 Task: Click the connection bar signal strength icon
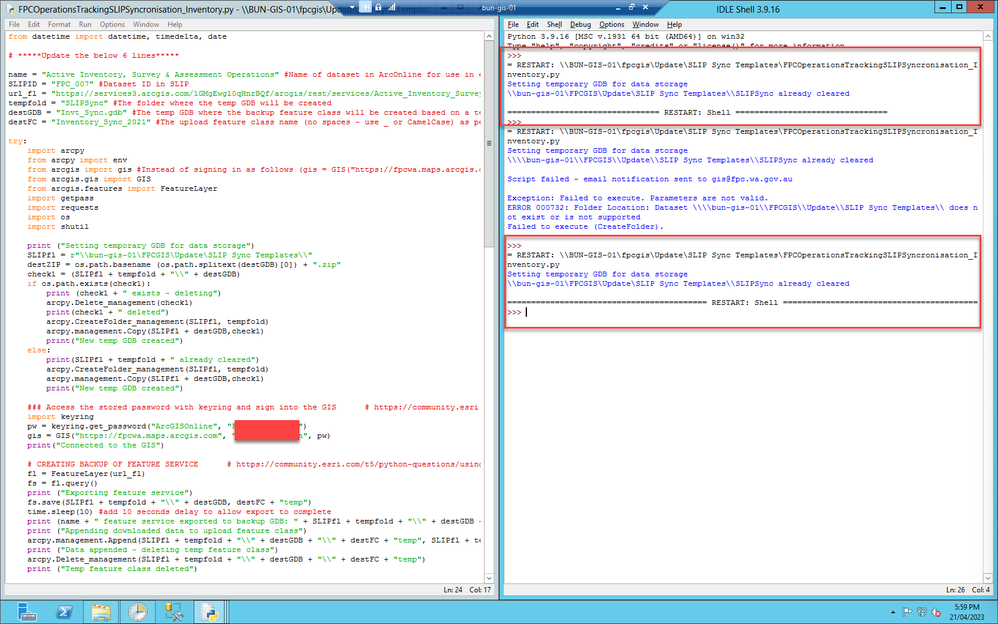click(391, 7)
